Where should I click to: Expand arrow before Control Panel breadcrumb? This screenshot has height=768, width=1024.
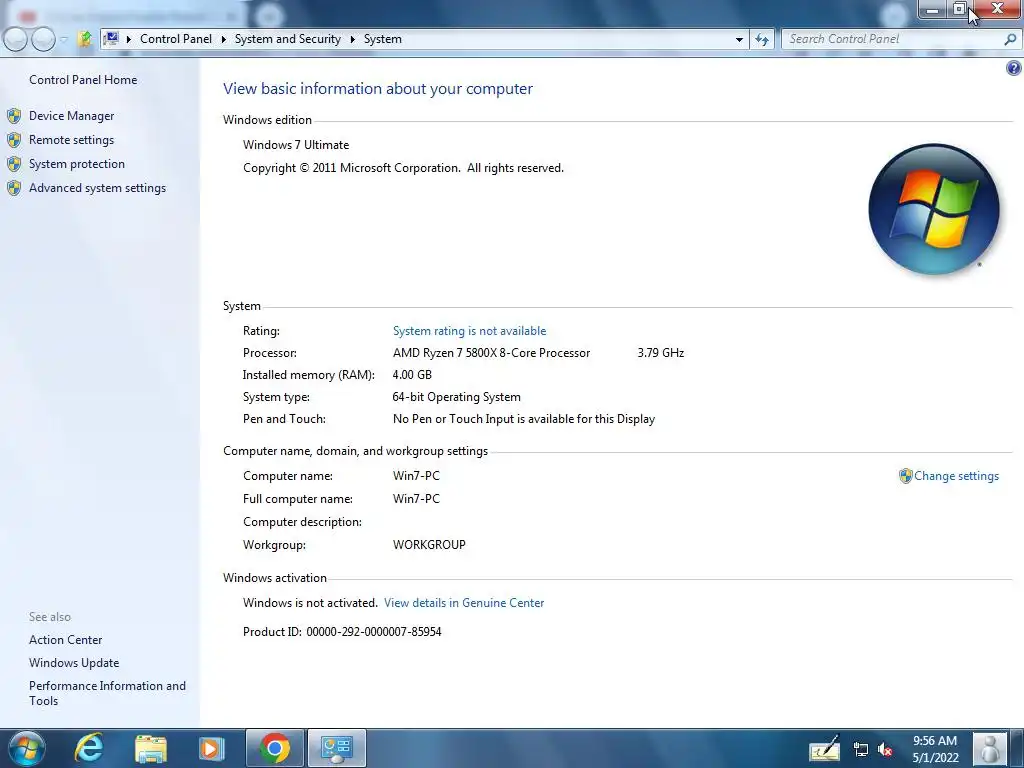coord(129,39)
